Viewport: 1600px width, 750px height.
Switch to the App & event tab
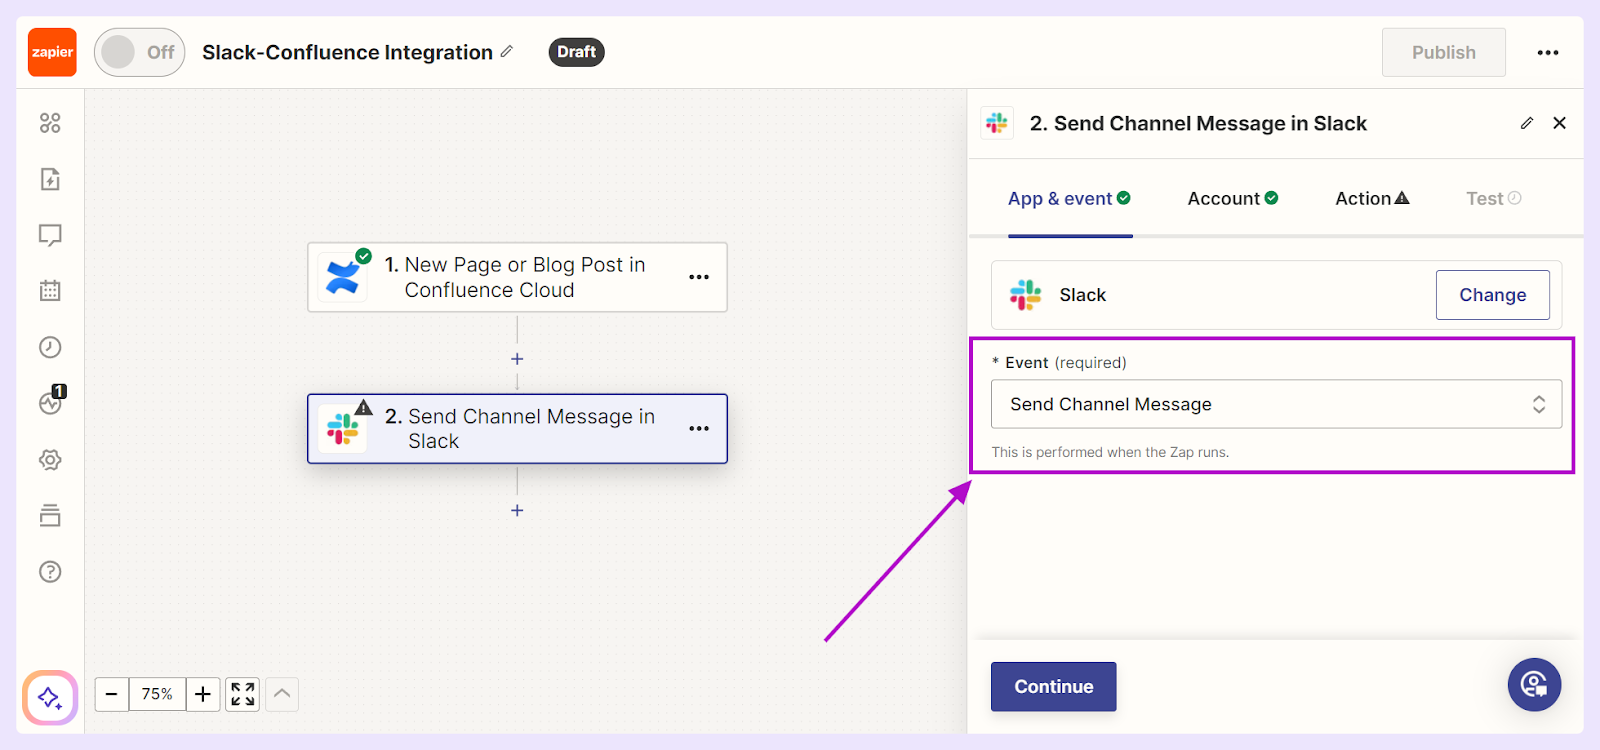[1069, 198]
